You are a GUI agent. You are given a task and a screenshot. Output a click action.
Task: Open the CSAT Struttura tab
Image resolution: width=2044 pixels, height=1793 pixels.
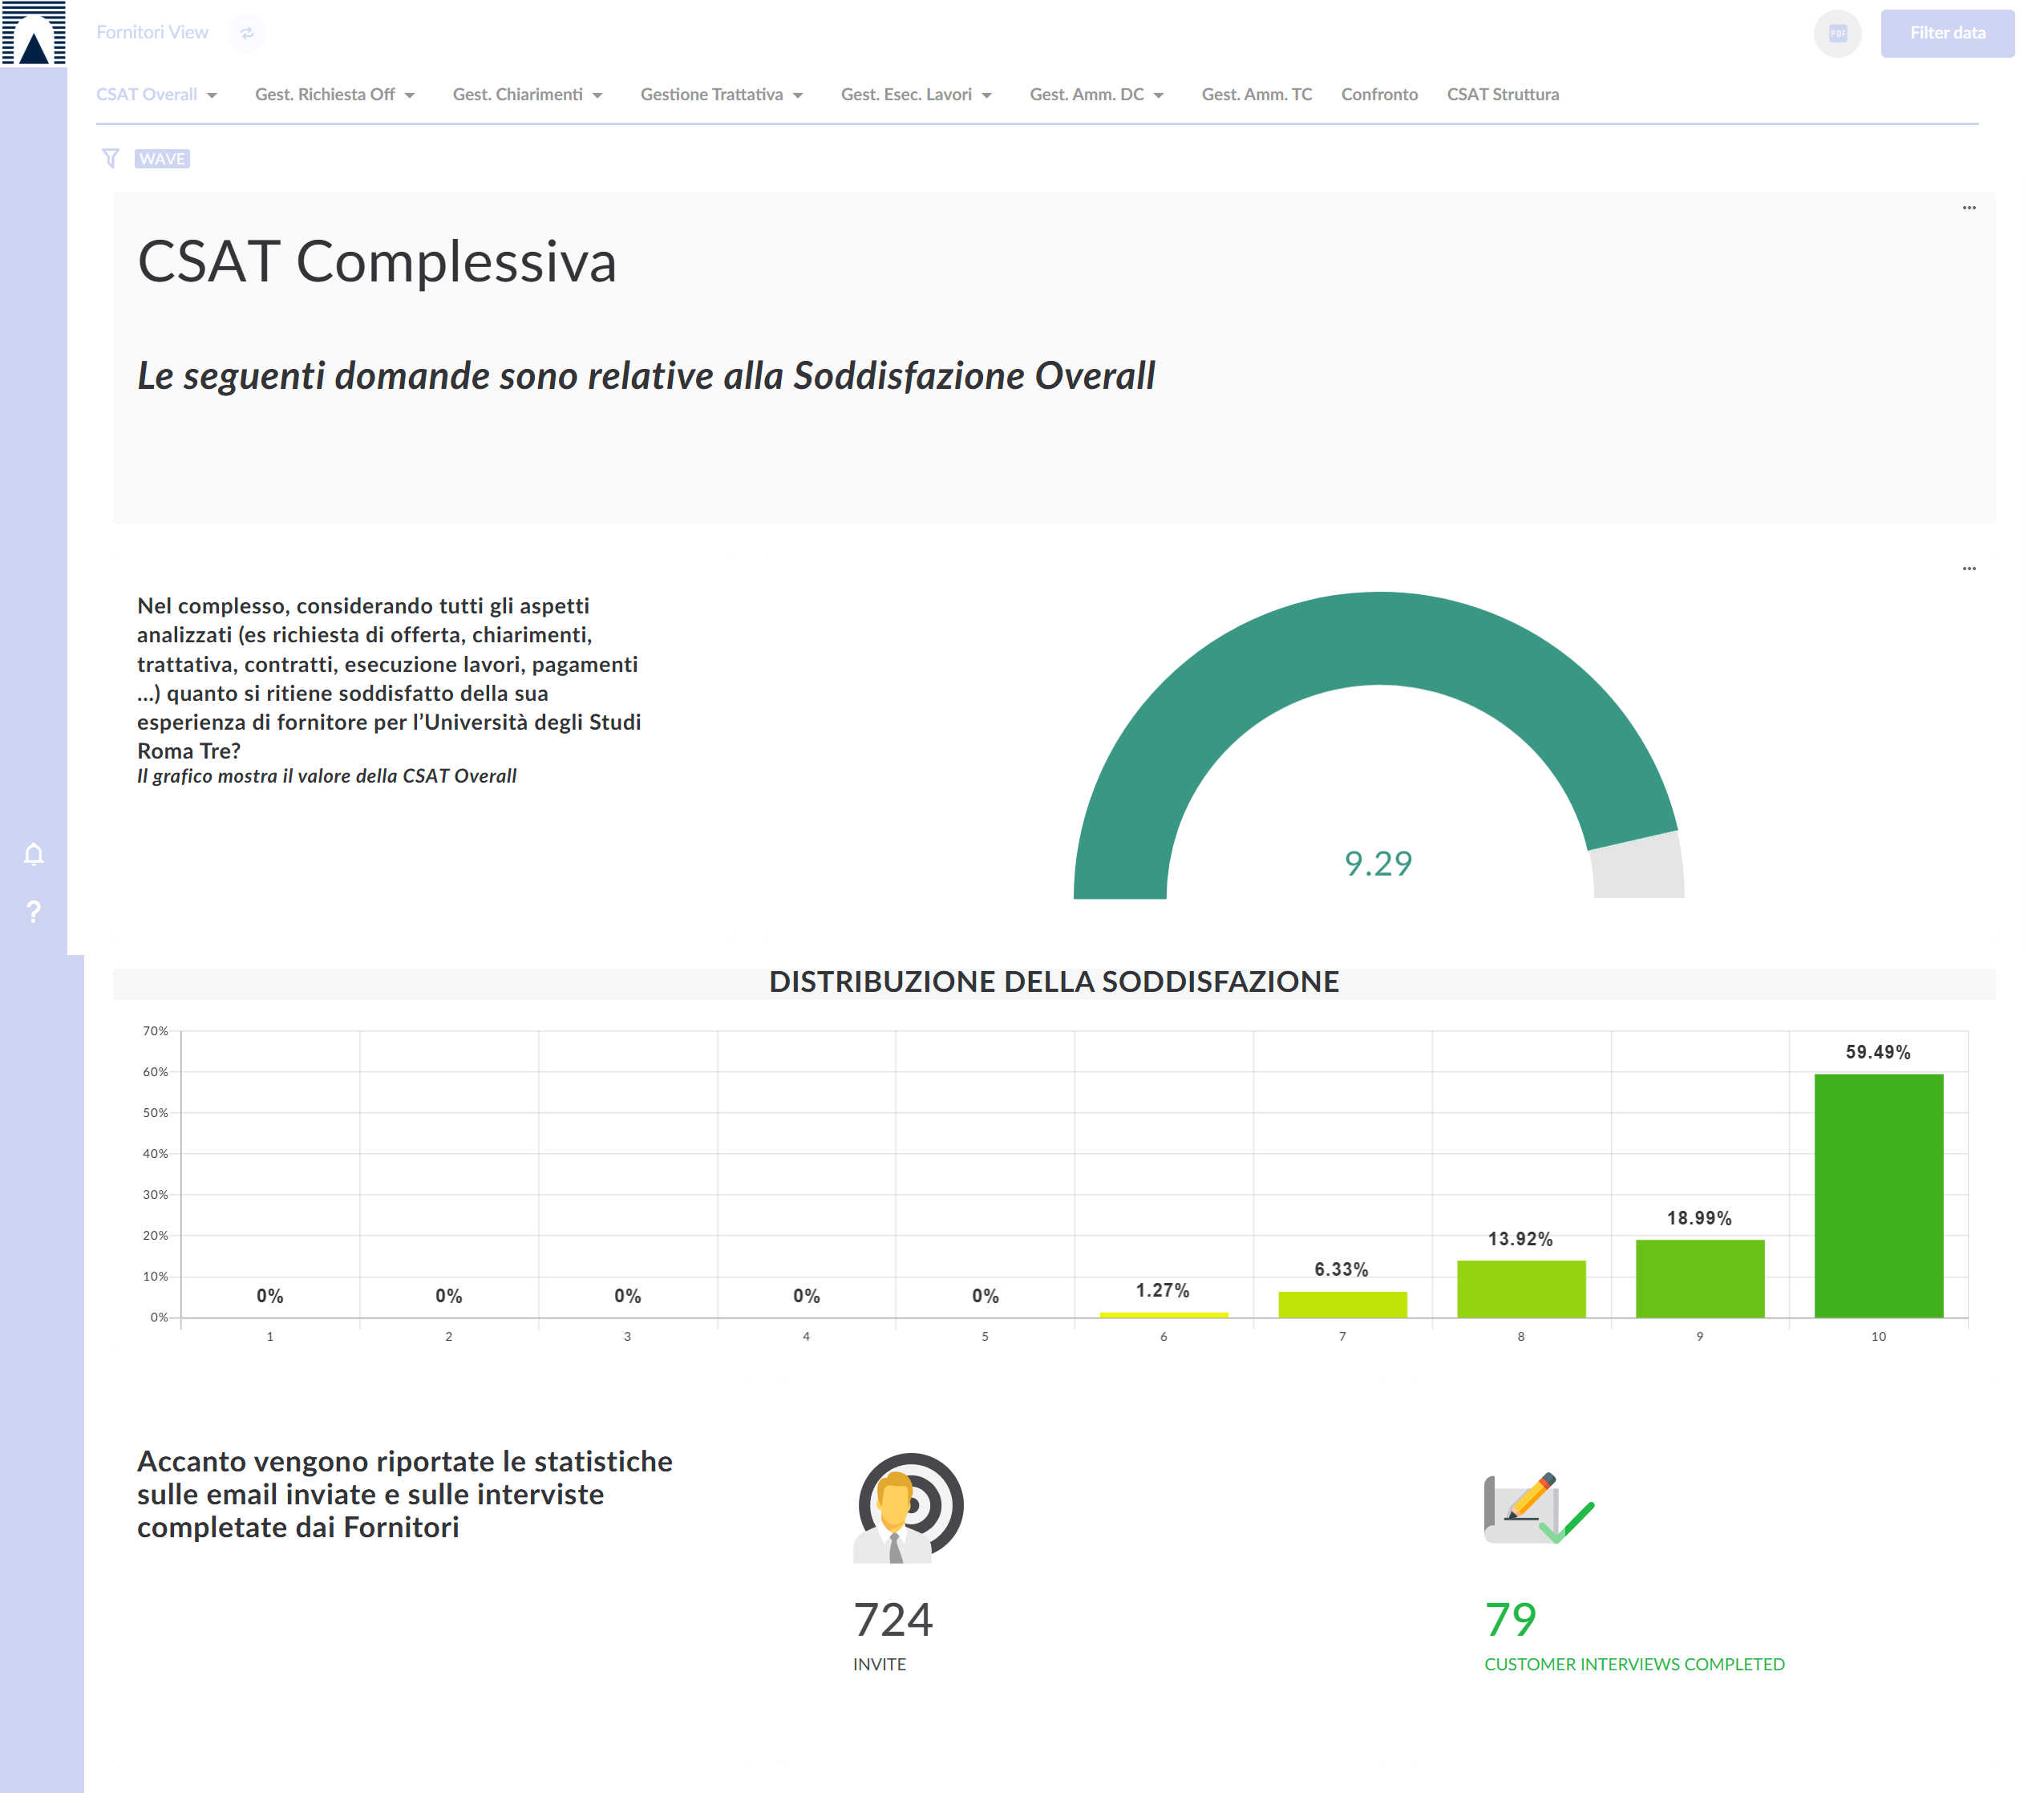1502,94
